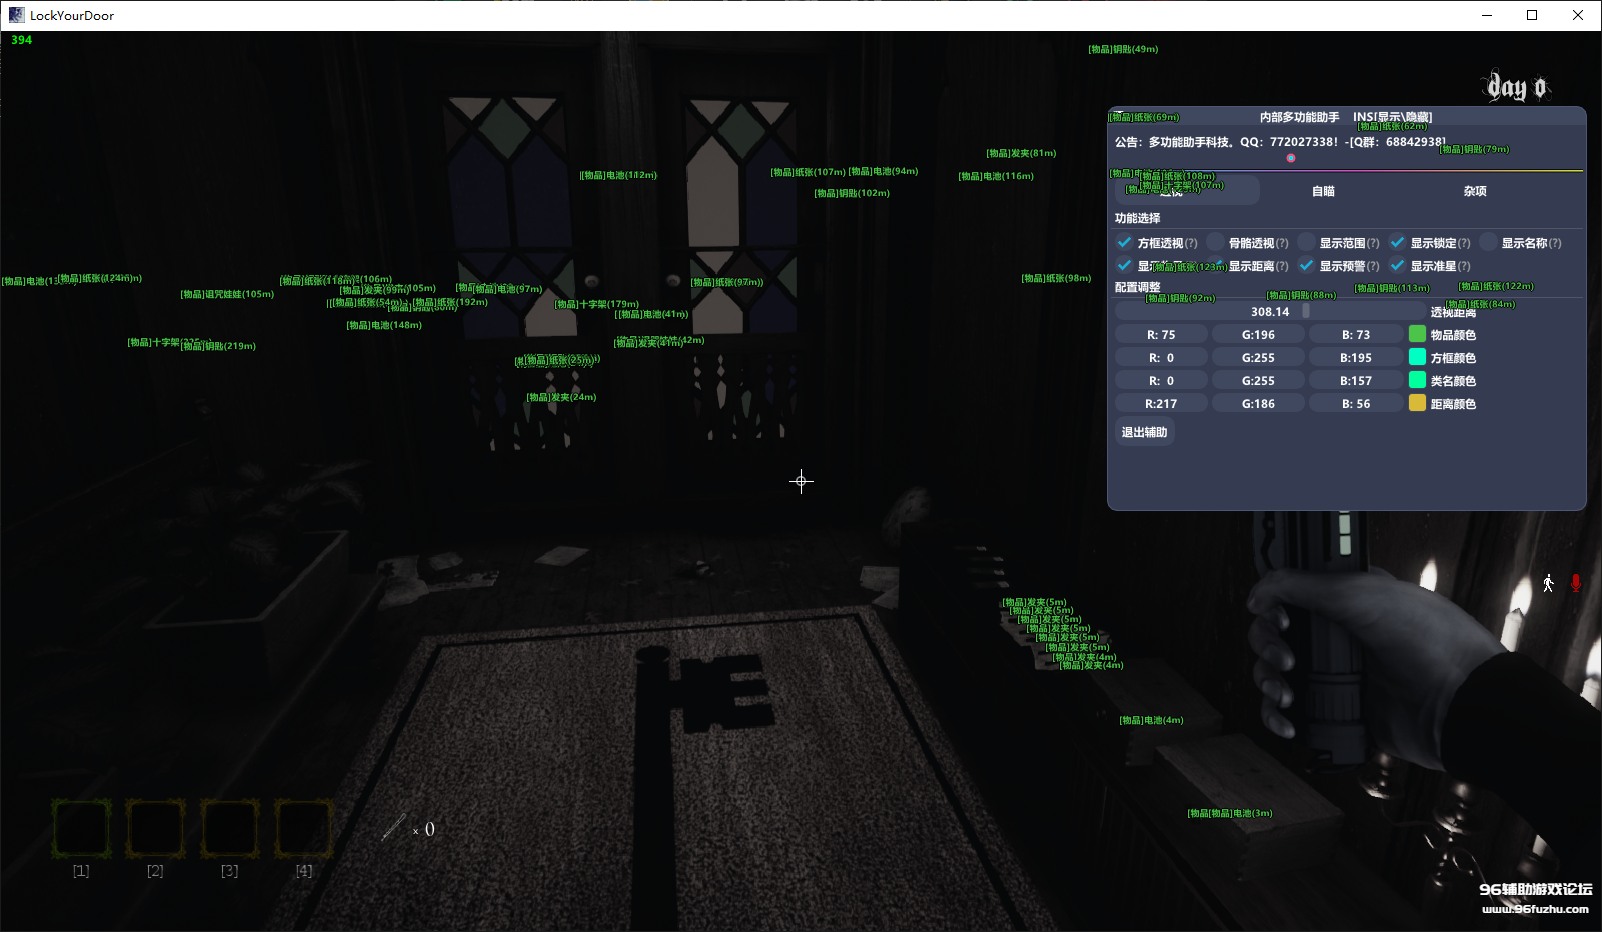Disable the 方框透视 checkbox
Screen dimensions: 1602x932
click(x=1125, y=242)
